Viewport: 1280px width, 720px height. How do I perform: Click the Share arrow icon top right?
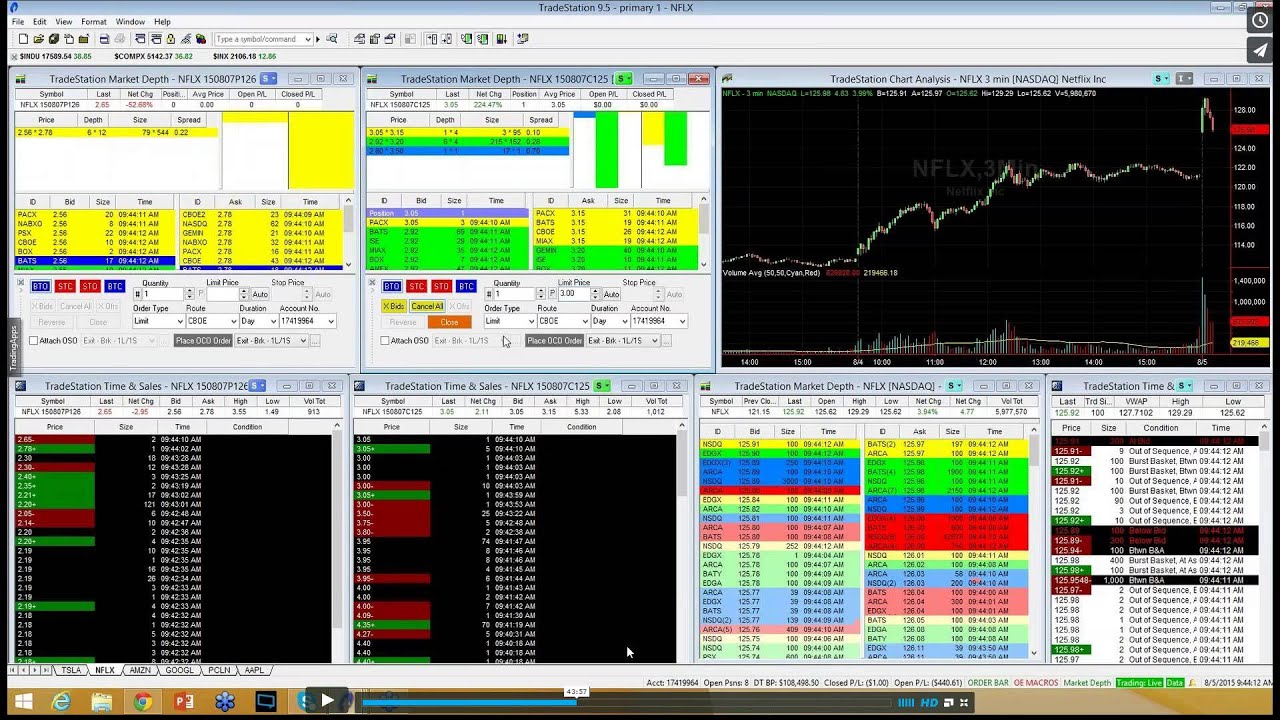pyautogui.click(x=1260, y=50)
